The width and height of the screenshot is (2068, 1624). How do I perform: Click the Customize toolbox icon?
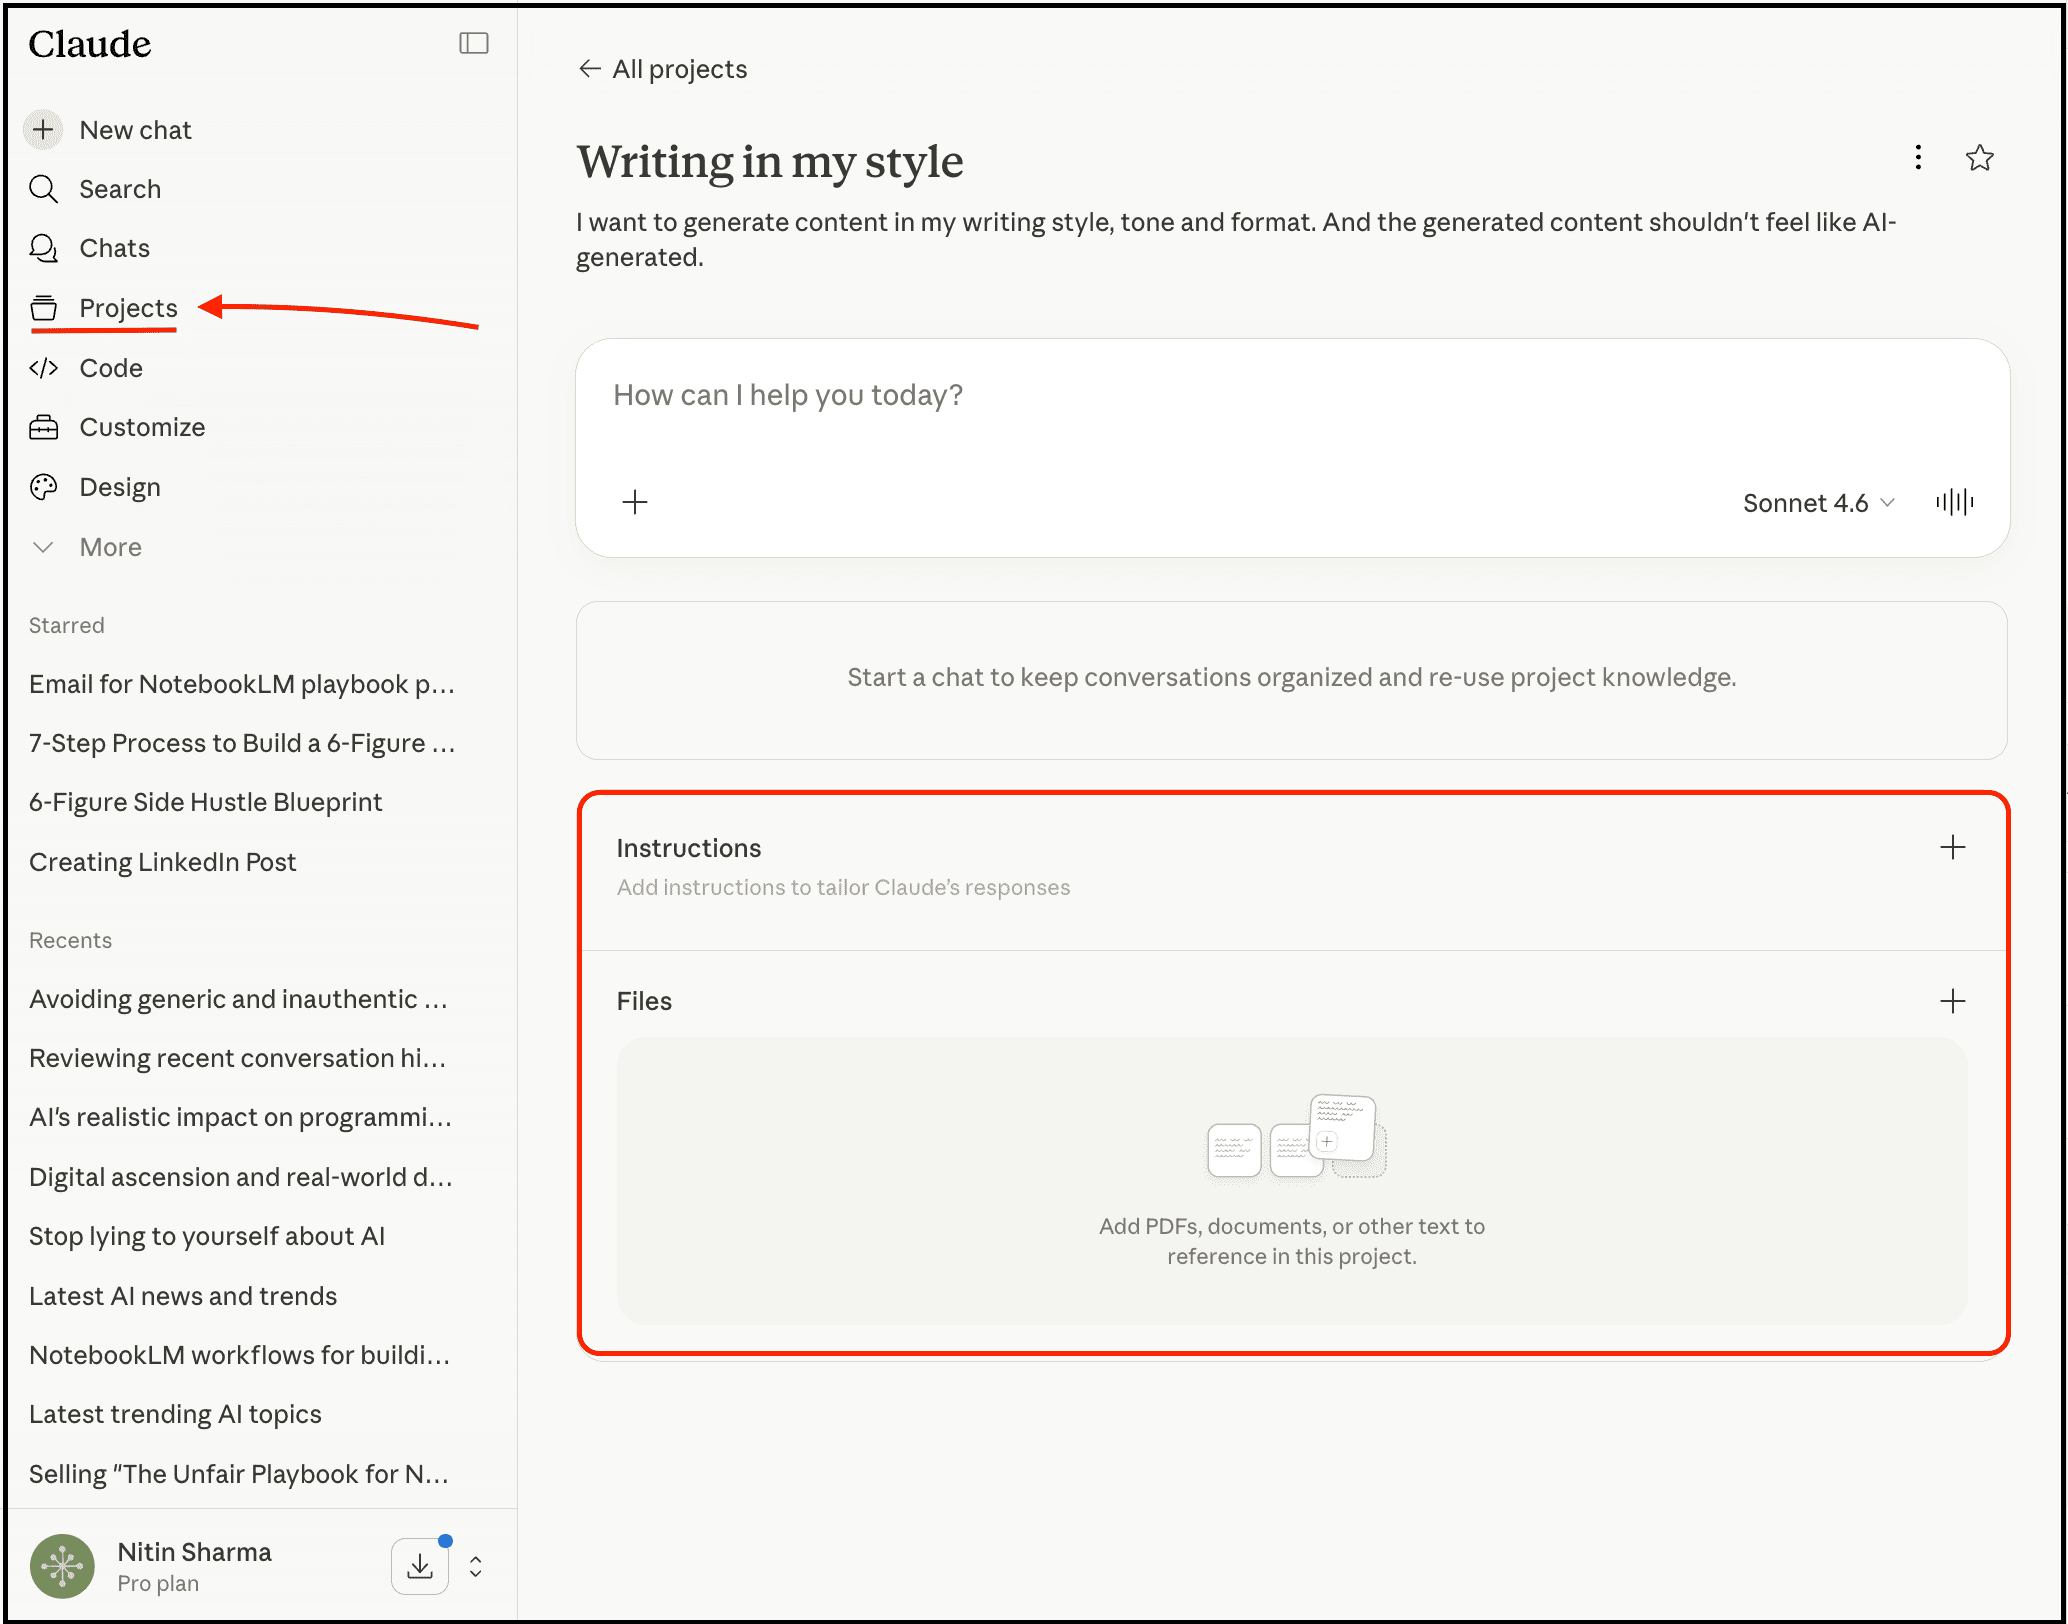[43, 427]
